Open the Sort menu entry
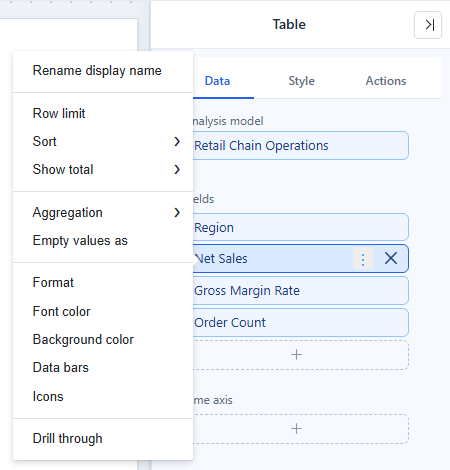450x470 pixels. (x=103, y=141)
